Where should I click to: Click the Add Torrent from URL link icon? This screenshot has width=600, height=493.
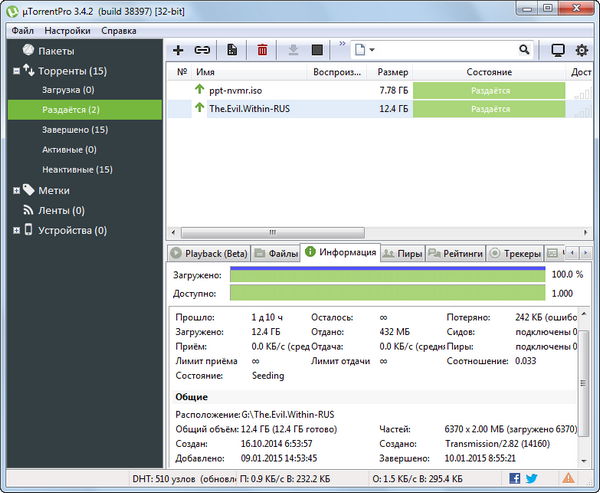[x=202, y=49]
